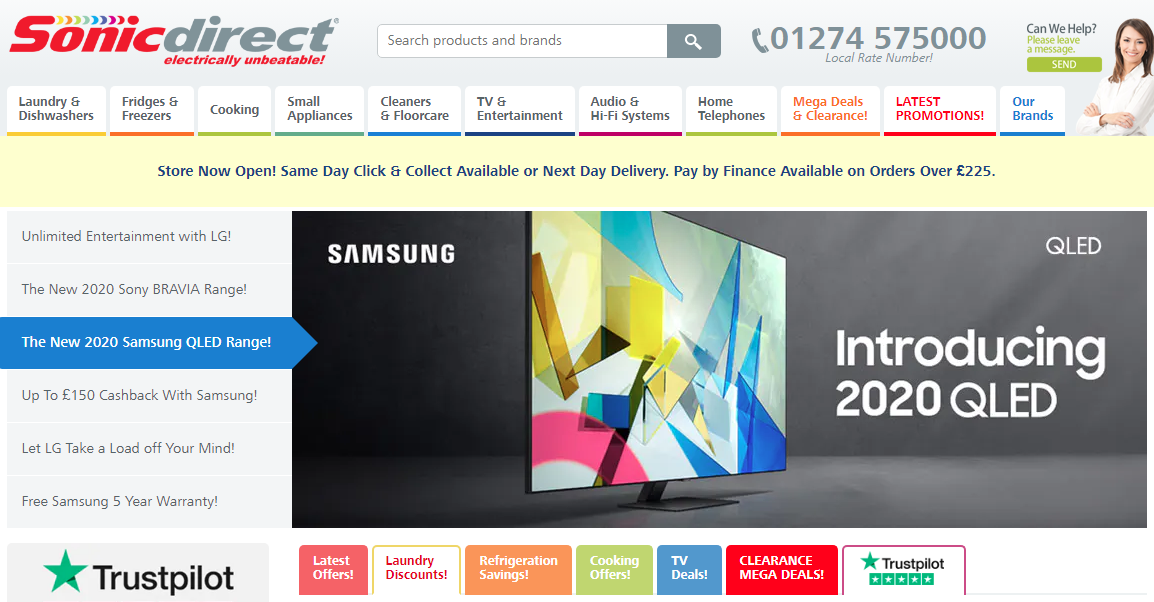Screen dimensions: 1154x602
Task: Click the green SEND message button
Action: [x=1063, y=65]
